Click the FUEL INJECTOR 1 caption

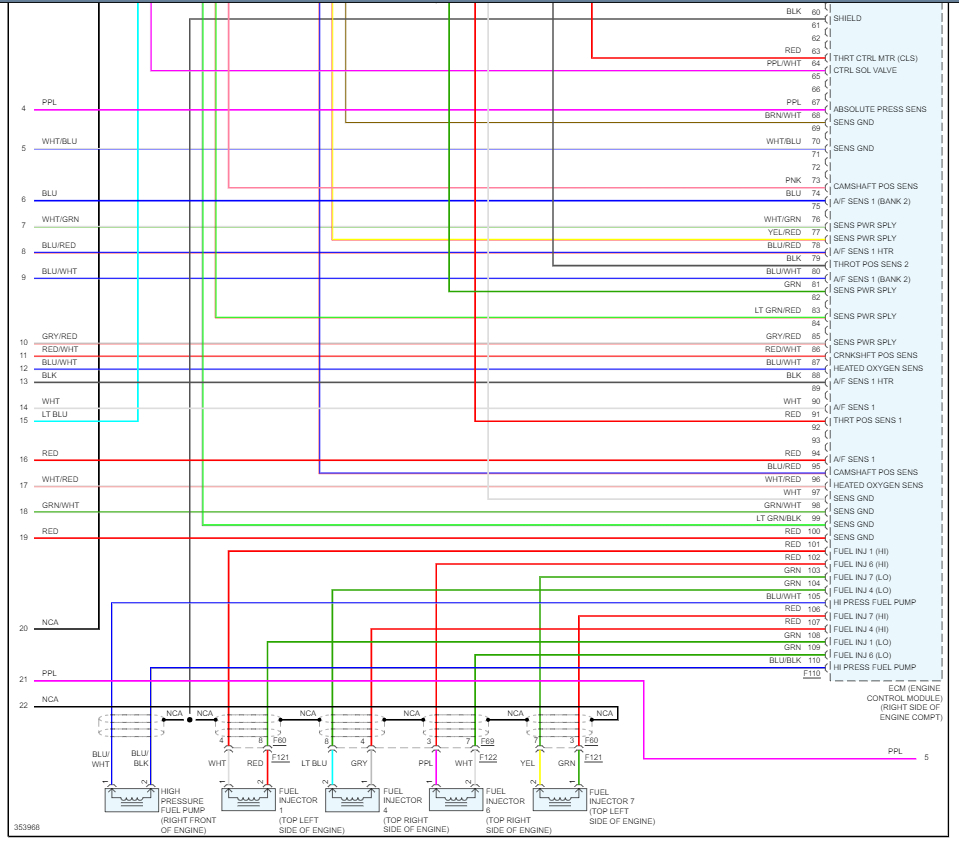311,811
